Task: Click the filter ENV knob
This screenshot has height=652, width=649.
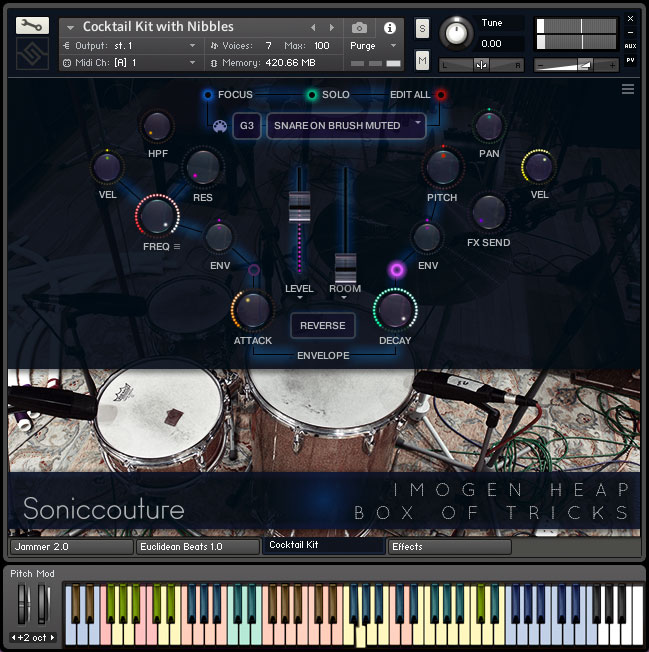Action: [x=219, y=237]
